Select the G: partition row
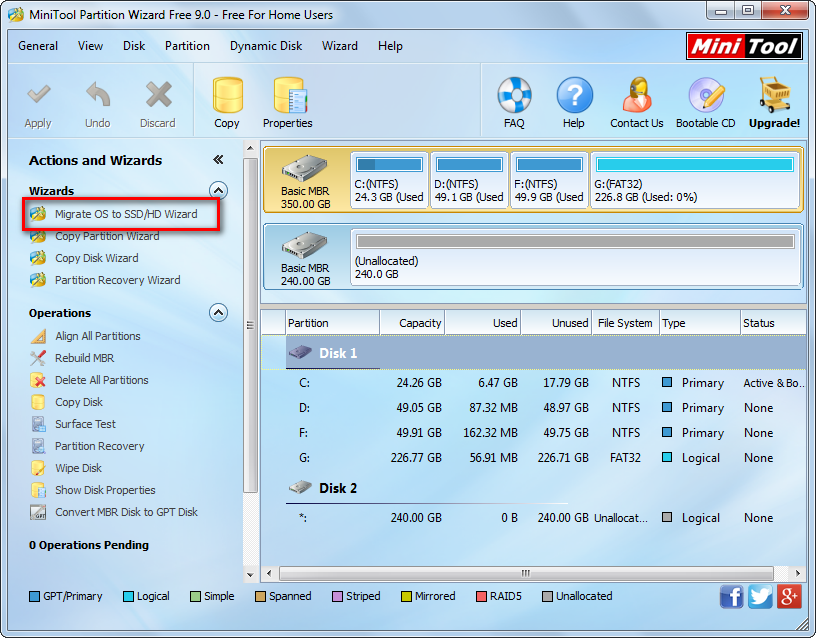This screenshot has width=816, height=638. click(x=533, y=458)
